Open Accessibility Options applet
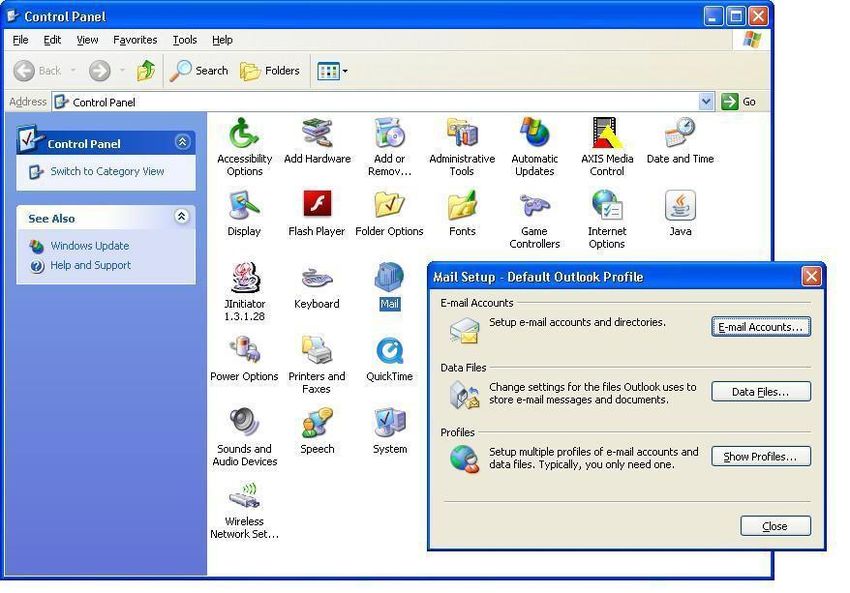The height and width of the screenshot is (593, 850). click(x=244, y=146)
